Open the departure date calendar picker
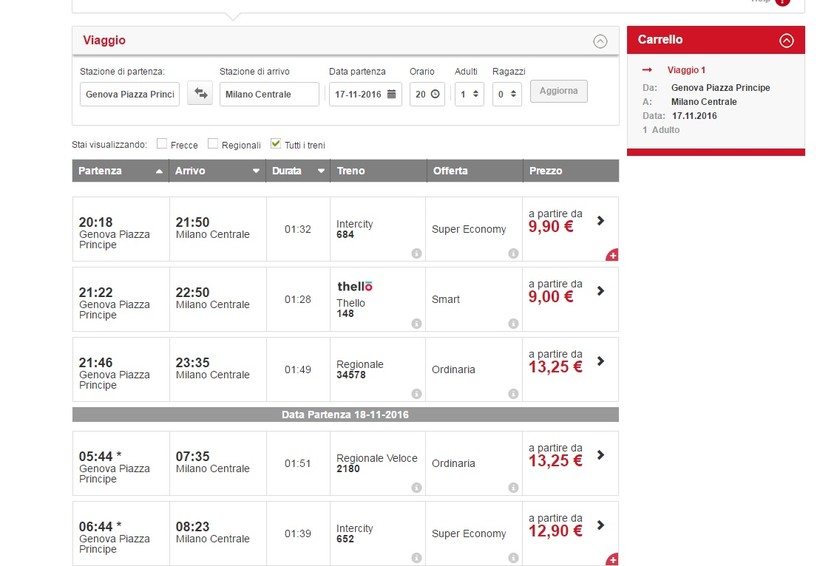820x566 pixels. click(392, 94)
